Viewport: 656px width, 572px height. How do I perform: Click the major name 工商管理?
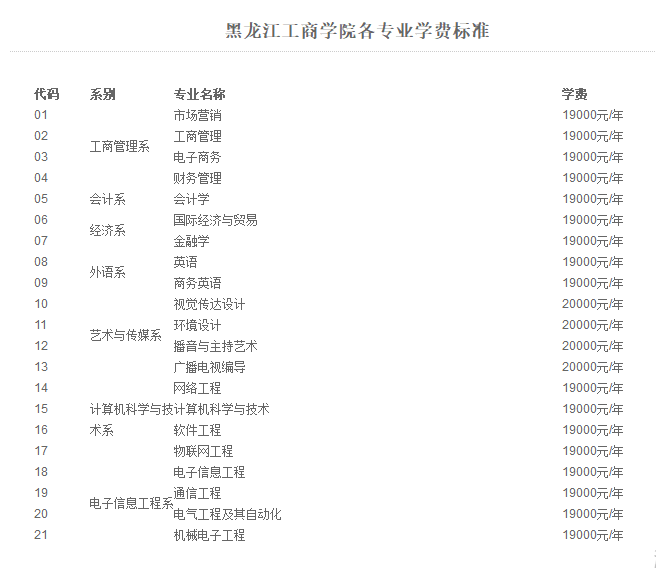(x=197, y=136)
